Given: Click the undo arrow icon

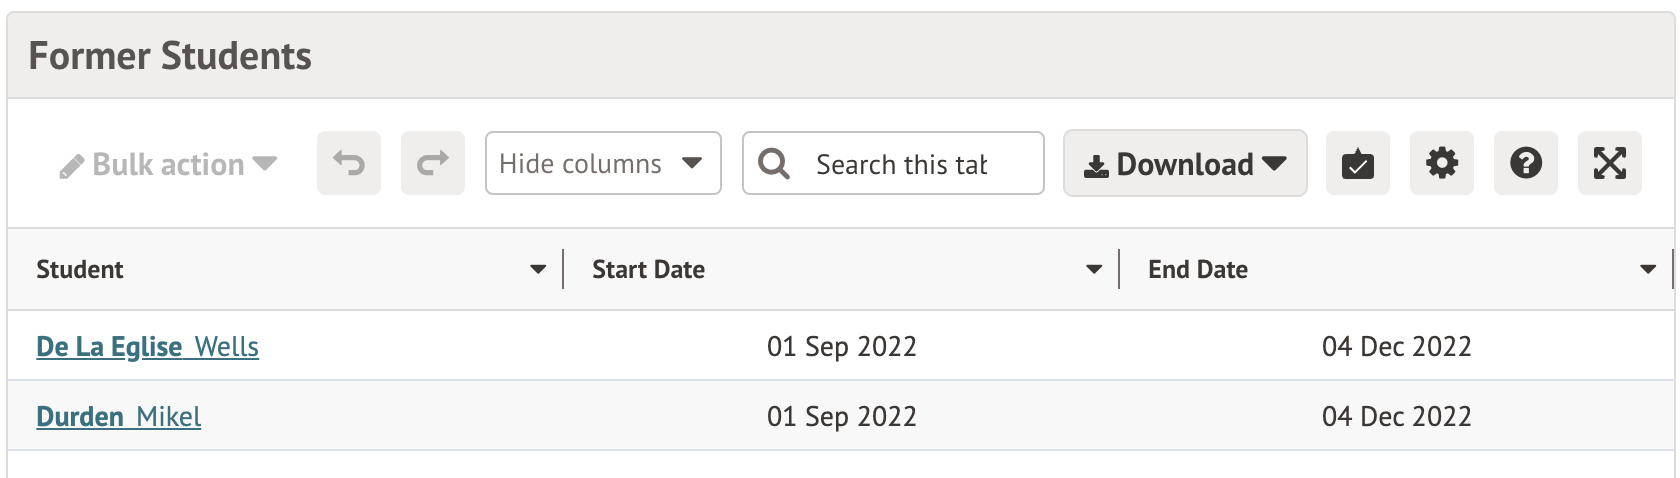Looking at the screenshot, I should point(349,163).
